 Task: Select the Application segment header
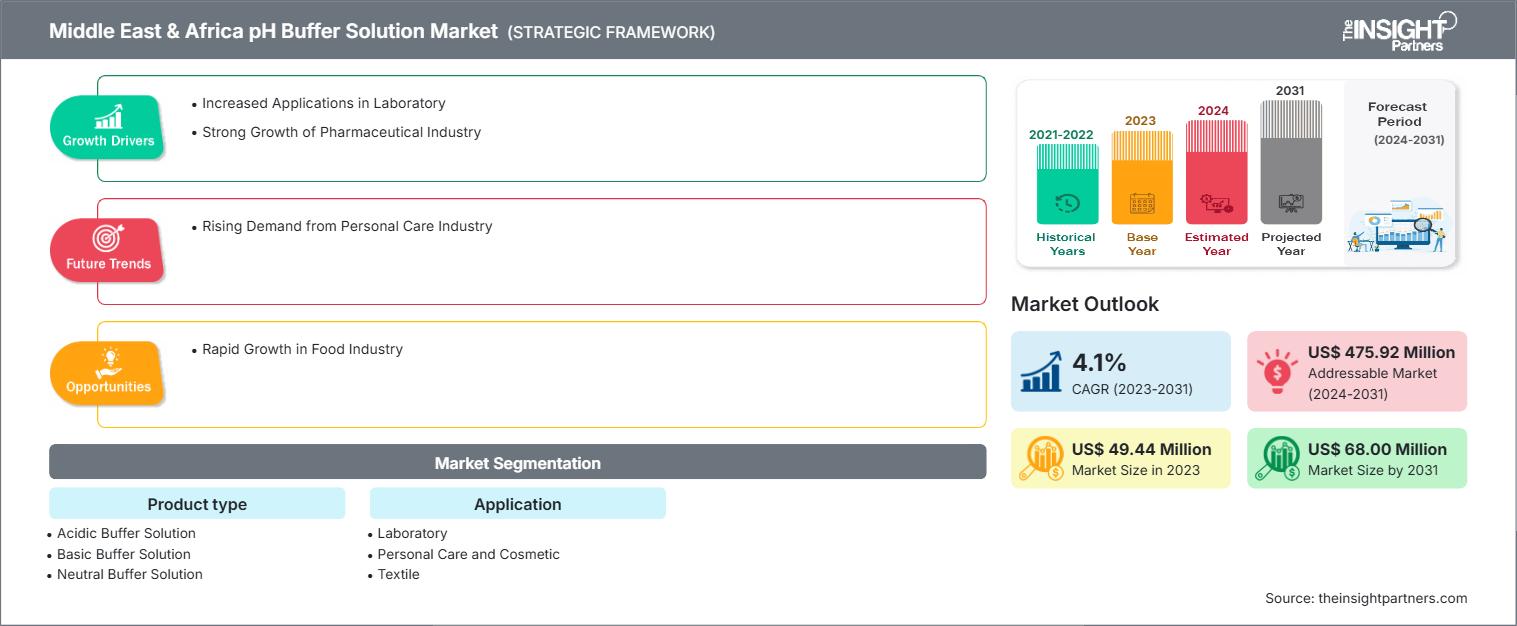[517, 504]
